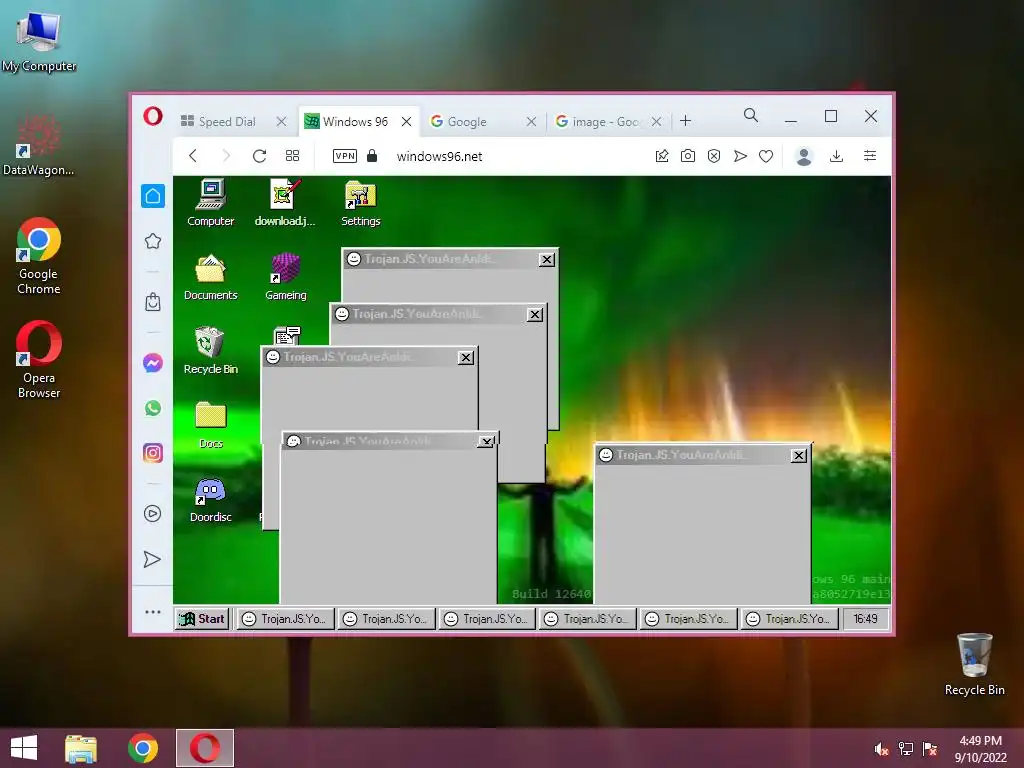Open the Opera menu logo
This screenshot has height=768, width=1024.
click(153, 116)
